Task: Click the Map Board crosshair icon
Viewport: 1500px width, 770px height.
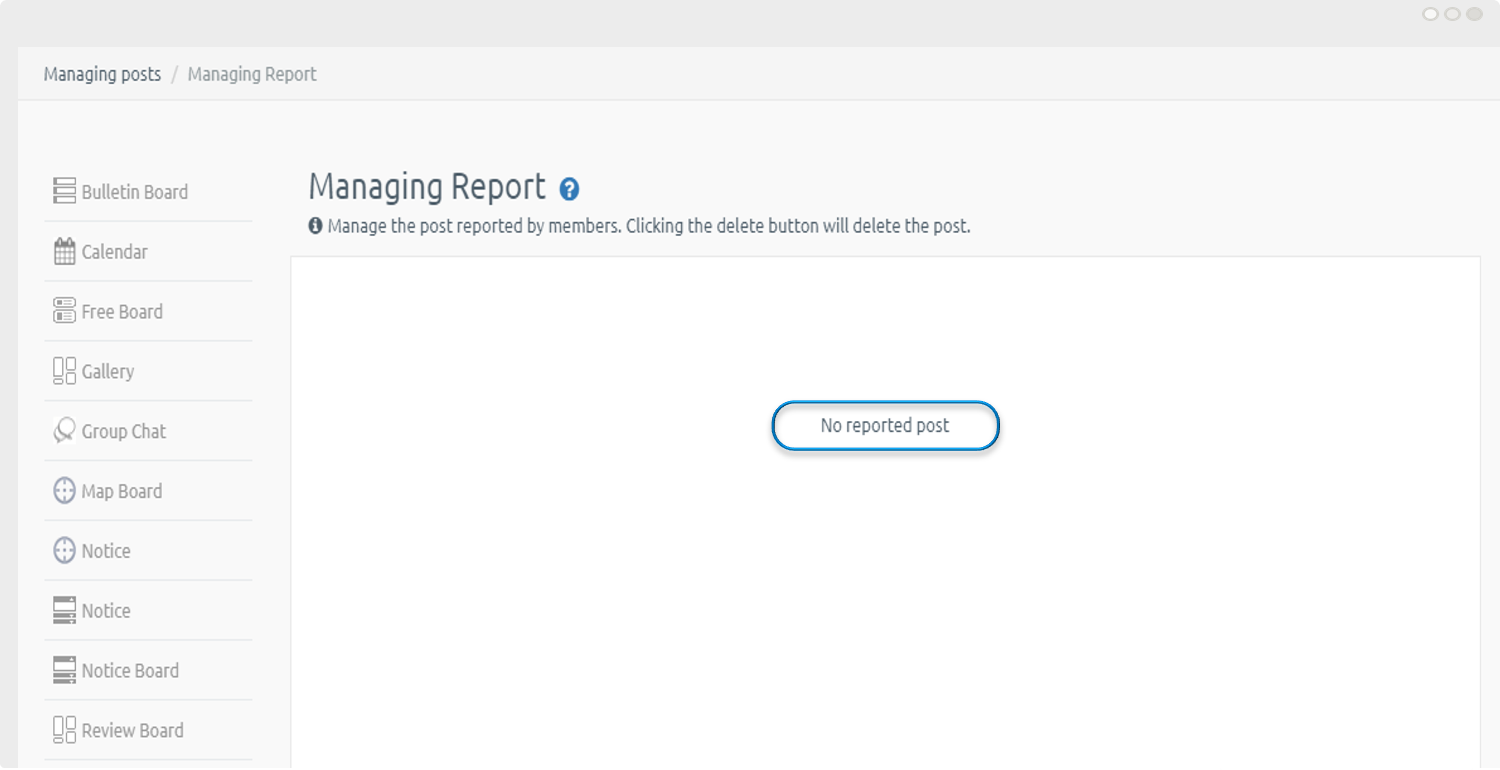Action: pos(64,491)
